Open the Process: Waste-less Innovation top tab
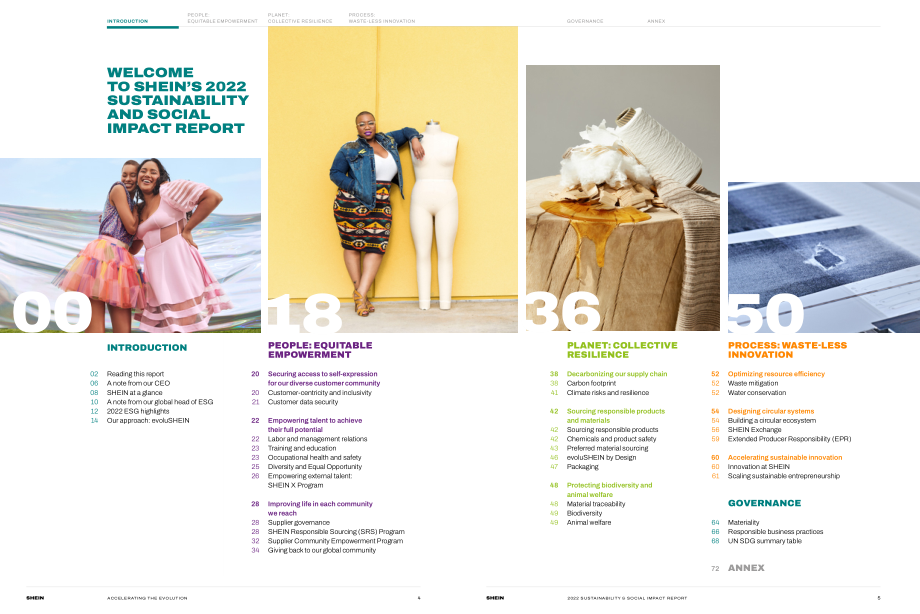The height and width of the screenshot is (614, 920). click(381, 18)
